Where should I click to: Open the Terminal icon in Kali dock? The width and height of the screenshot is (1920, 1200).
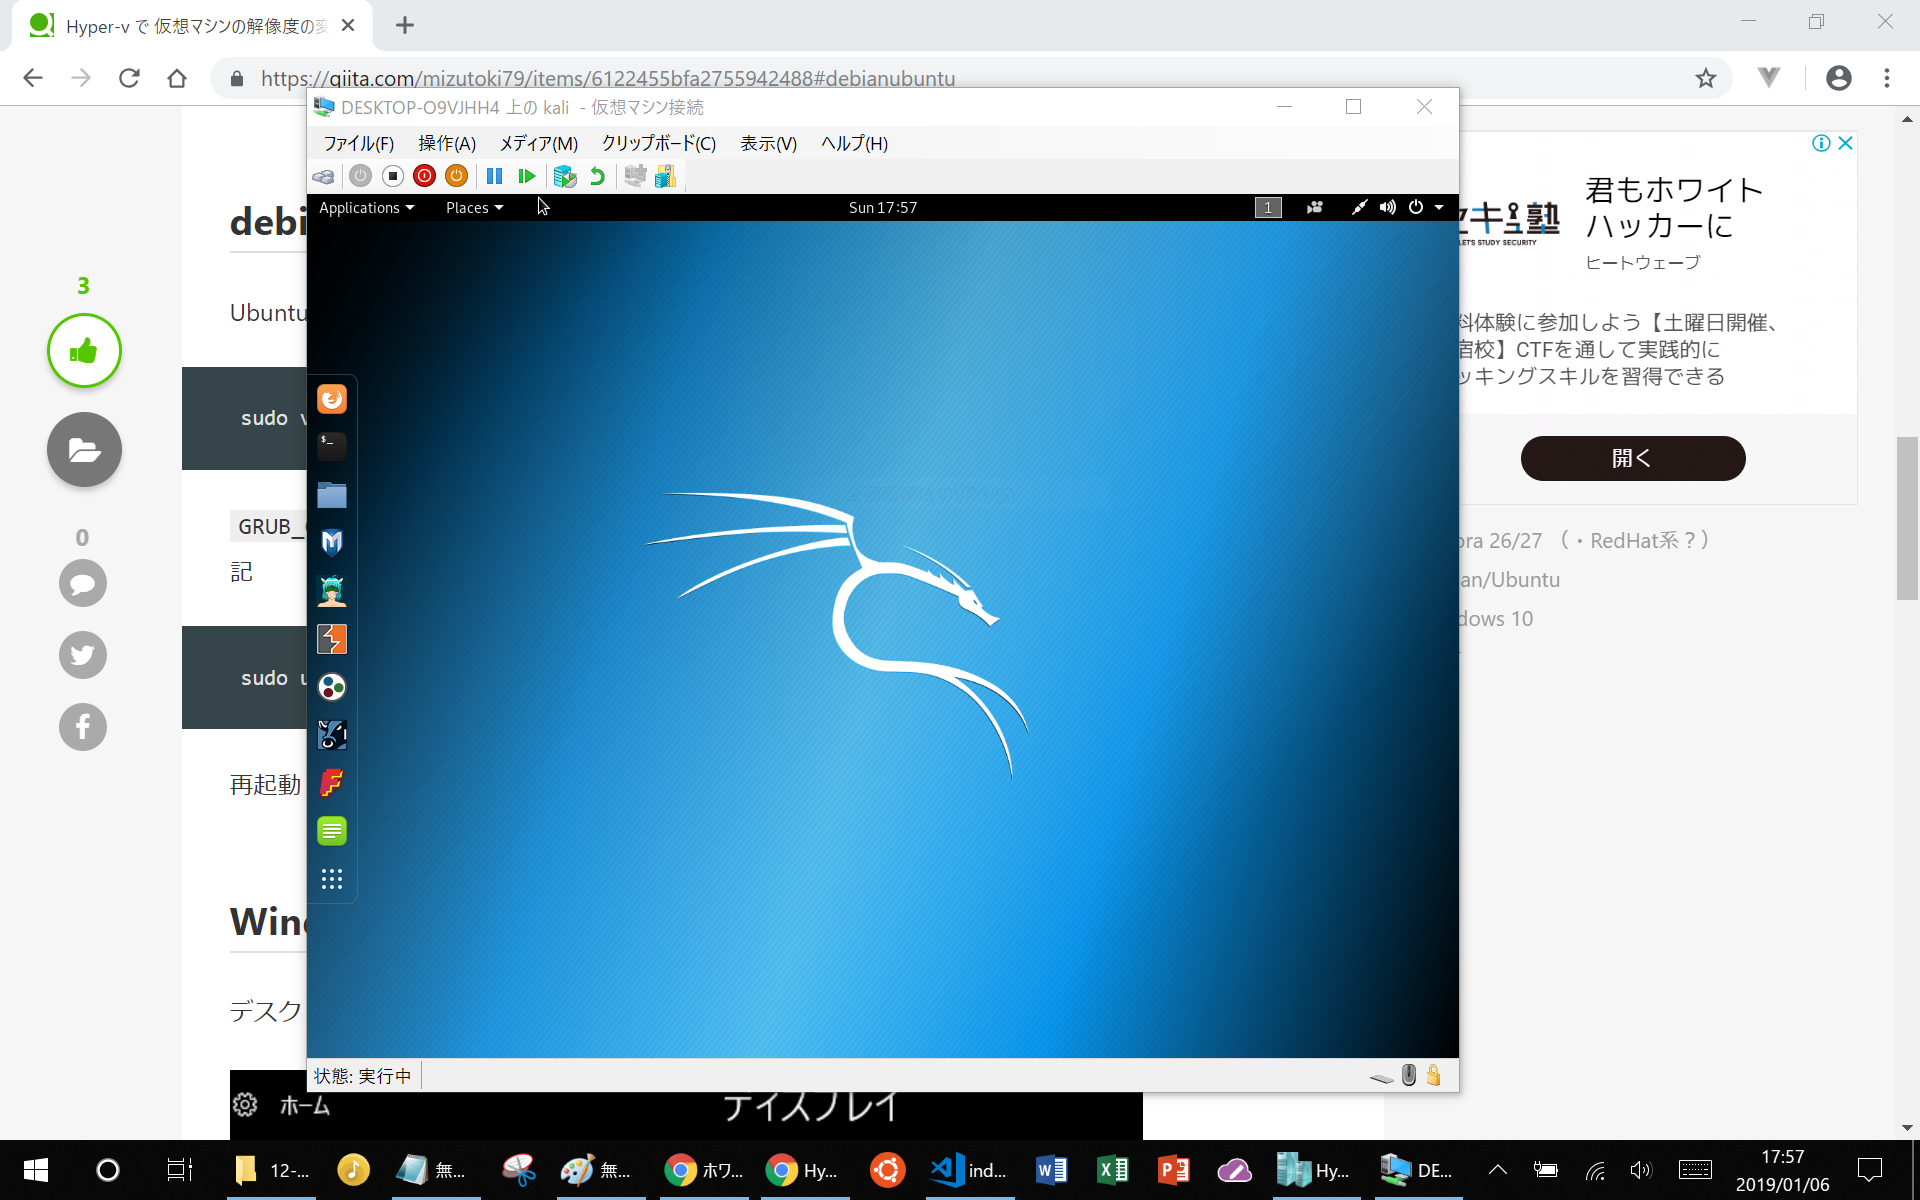[x=332, y=445]
